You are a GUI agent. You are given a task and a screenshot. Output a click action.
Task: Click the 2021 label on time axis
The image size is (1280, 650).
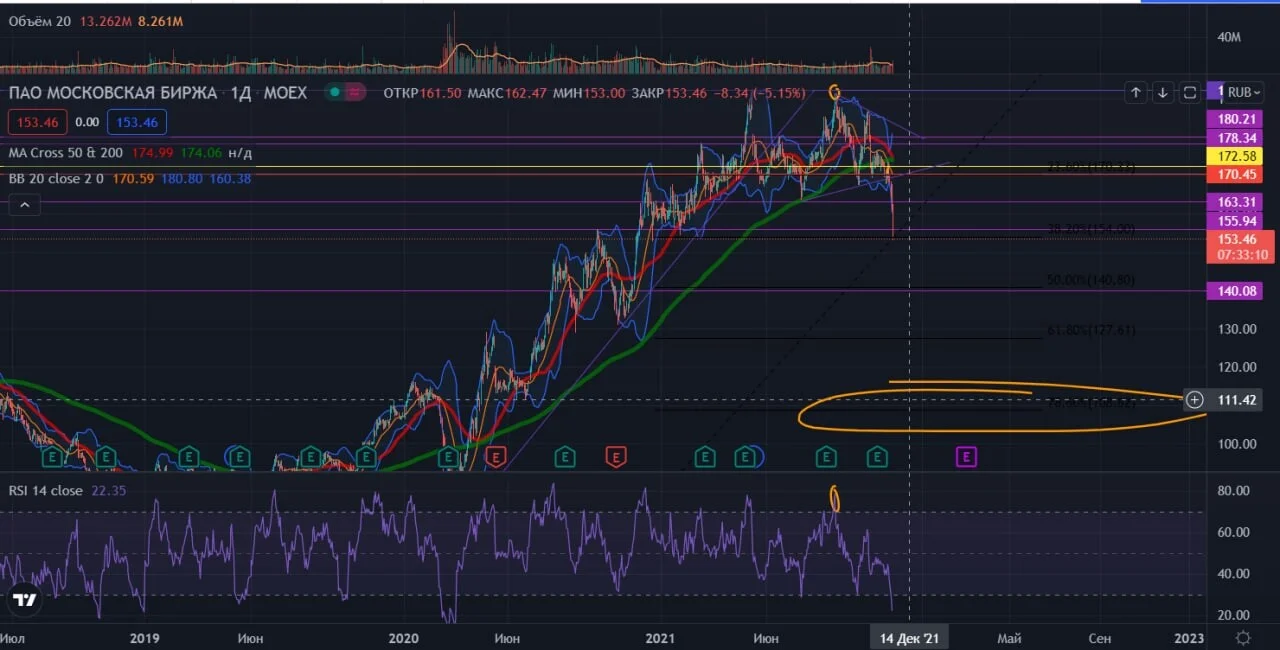tap(661, 637)
